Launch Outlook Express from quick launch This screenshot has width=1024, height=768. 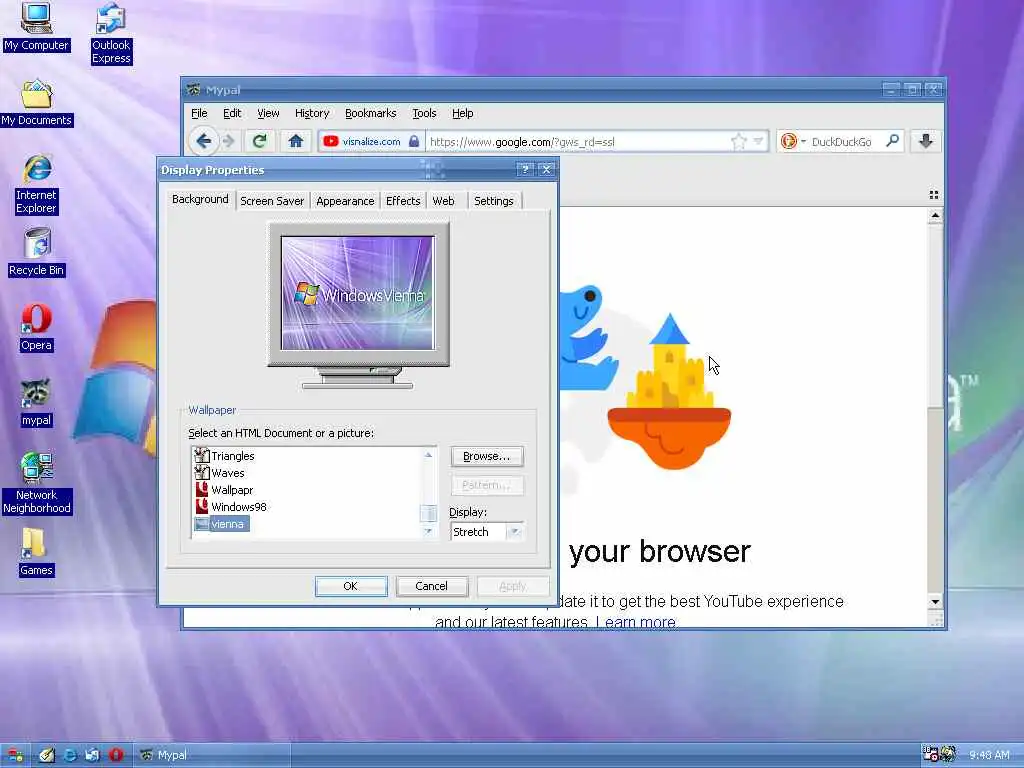point(93,756)
